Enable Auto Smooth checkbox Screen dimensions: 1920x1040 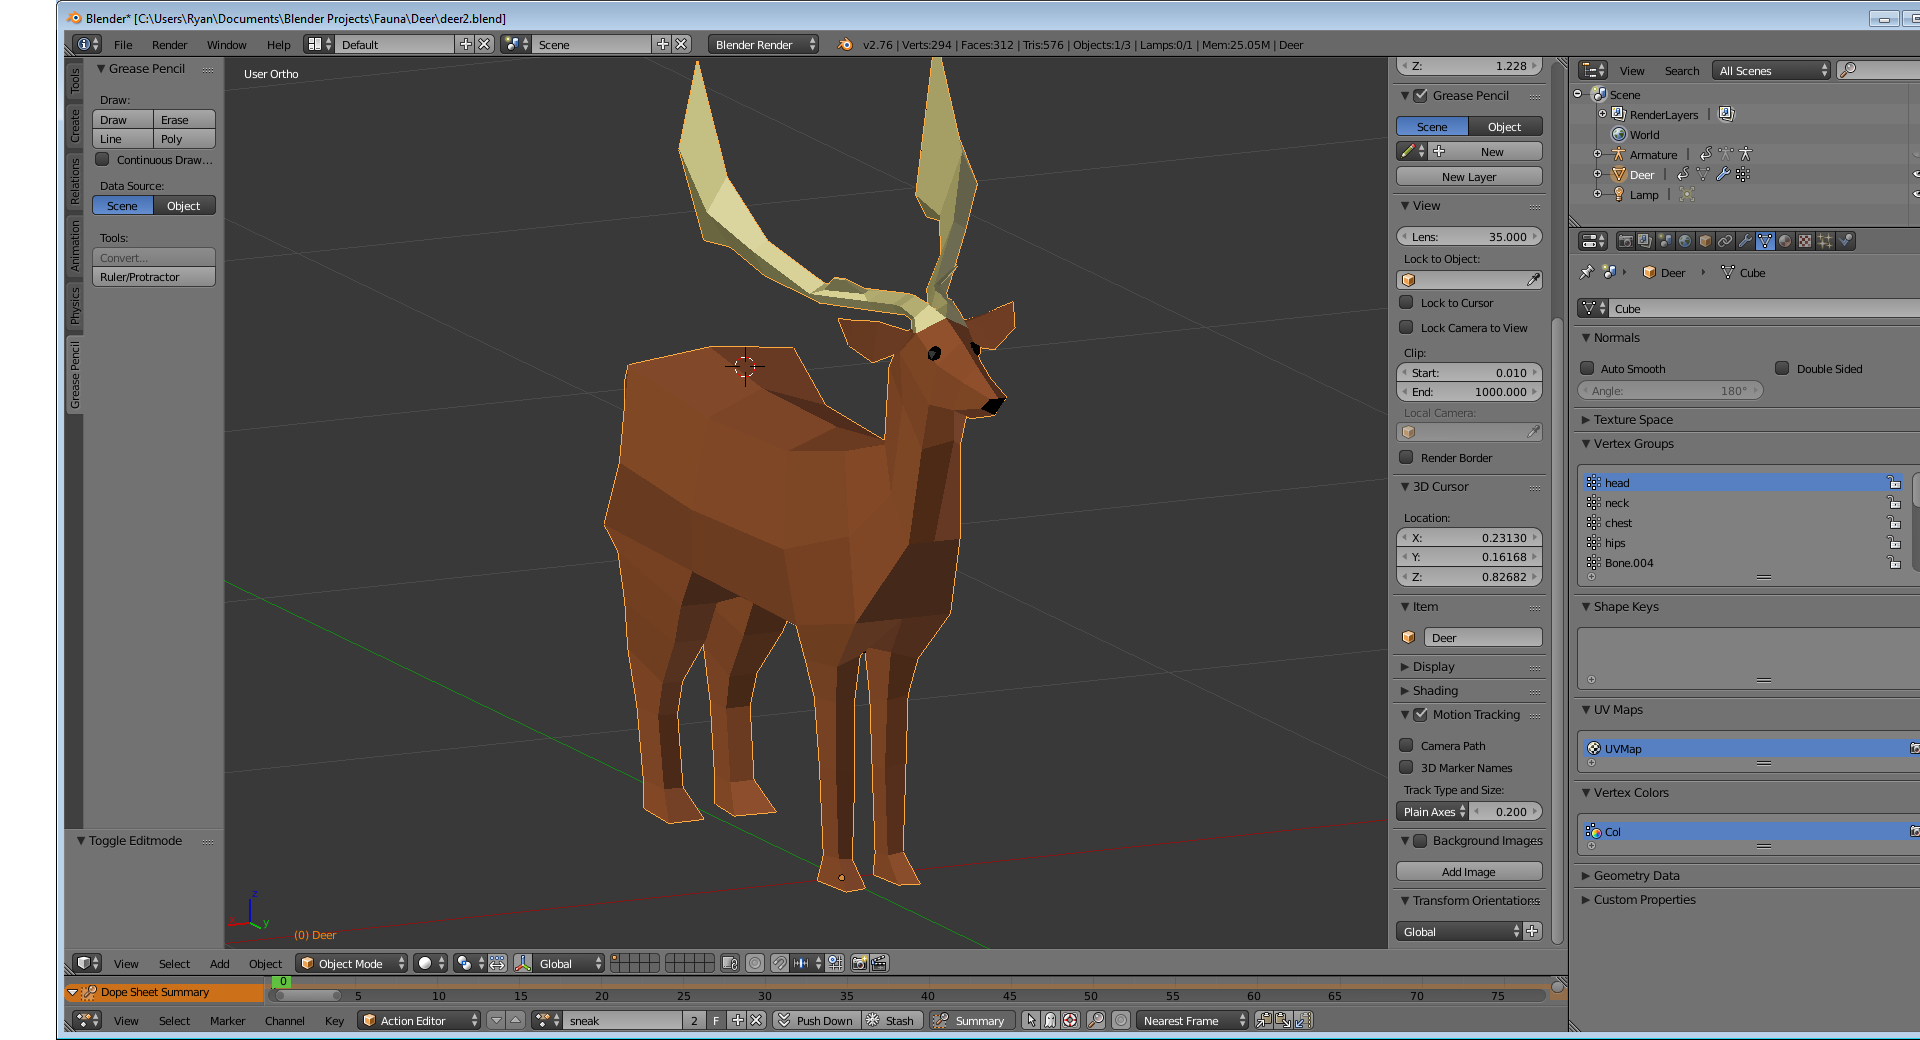[1587, 368]
